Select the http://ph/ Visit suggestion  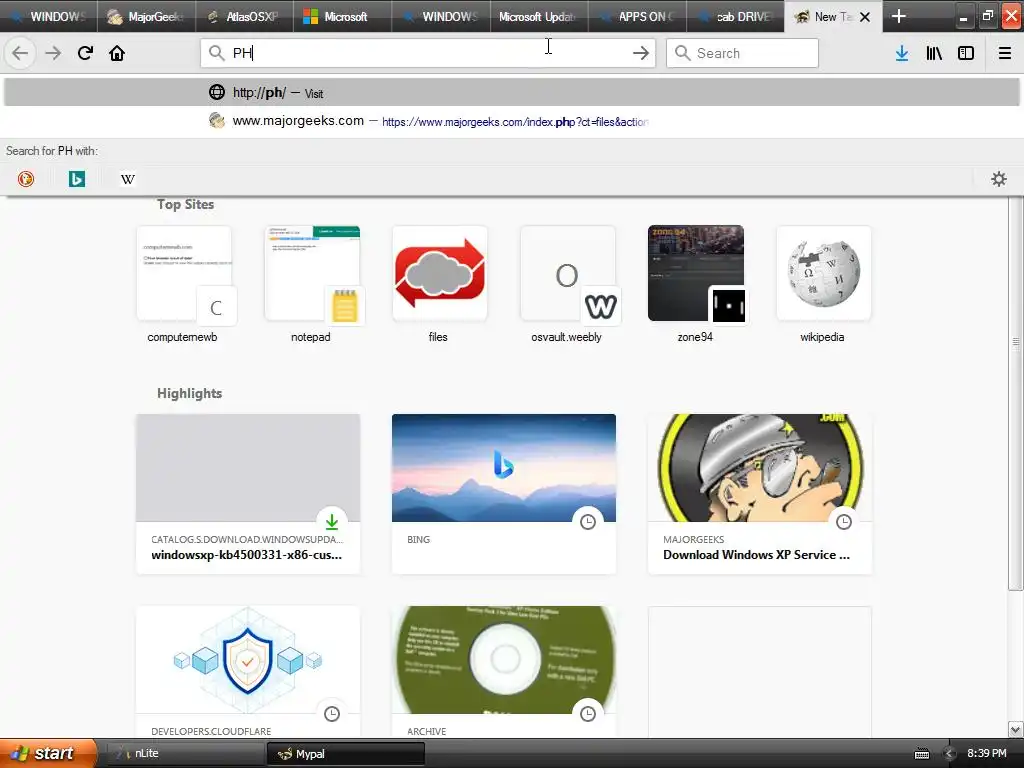[x=512, y=93]
